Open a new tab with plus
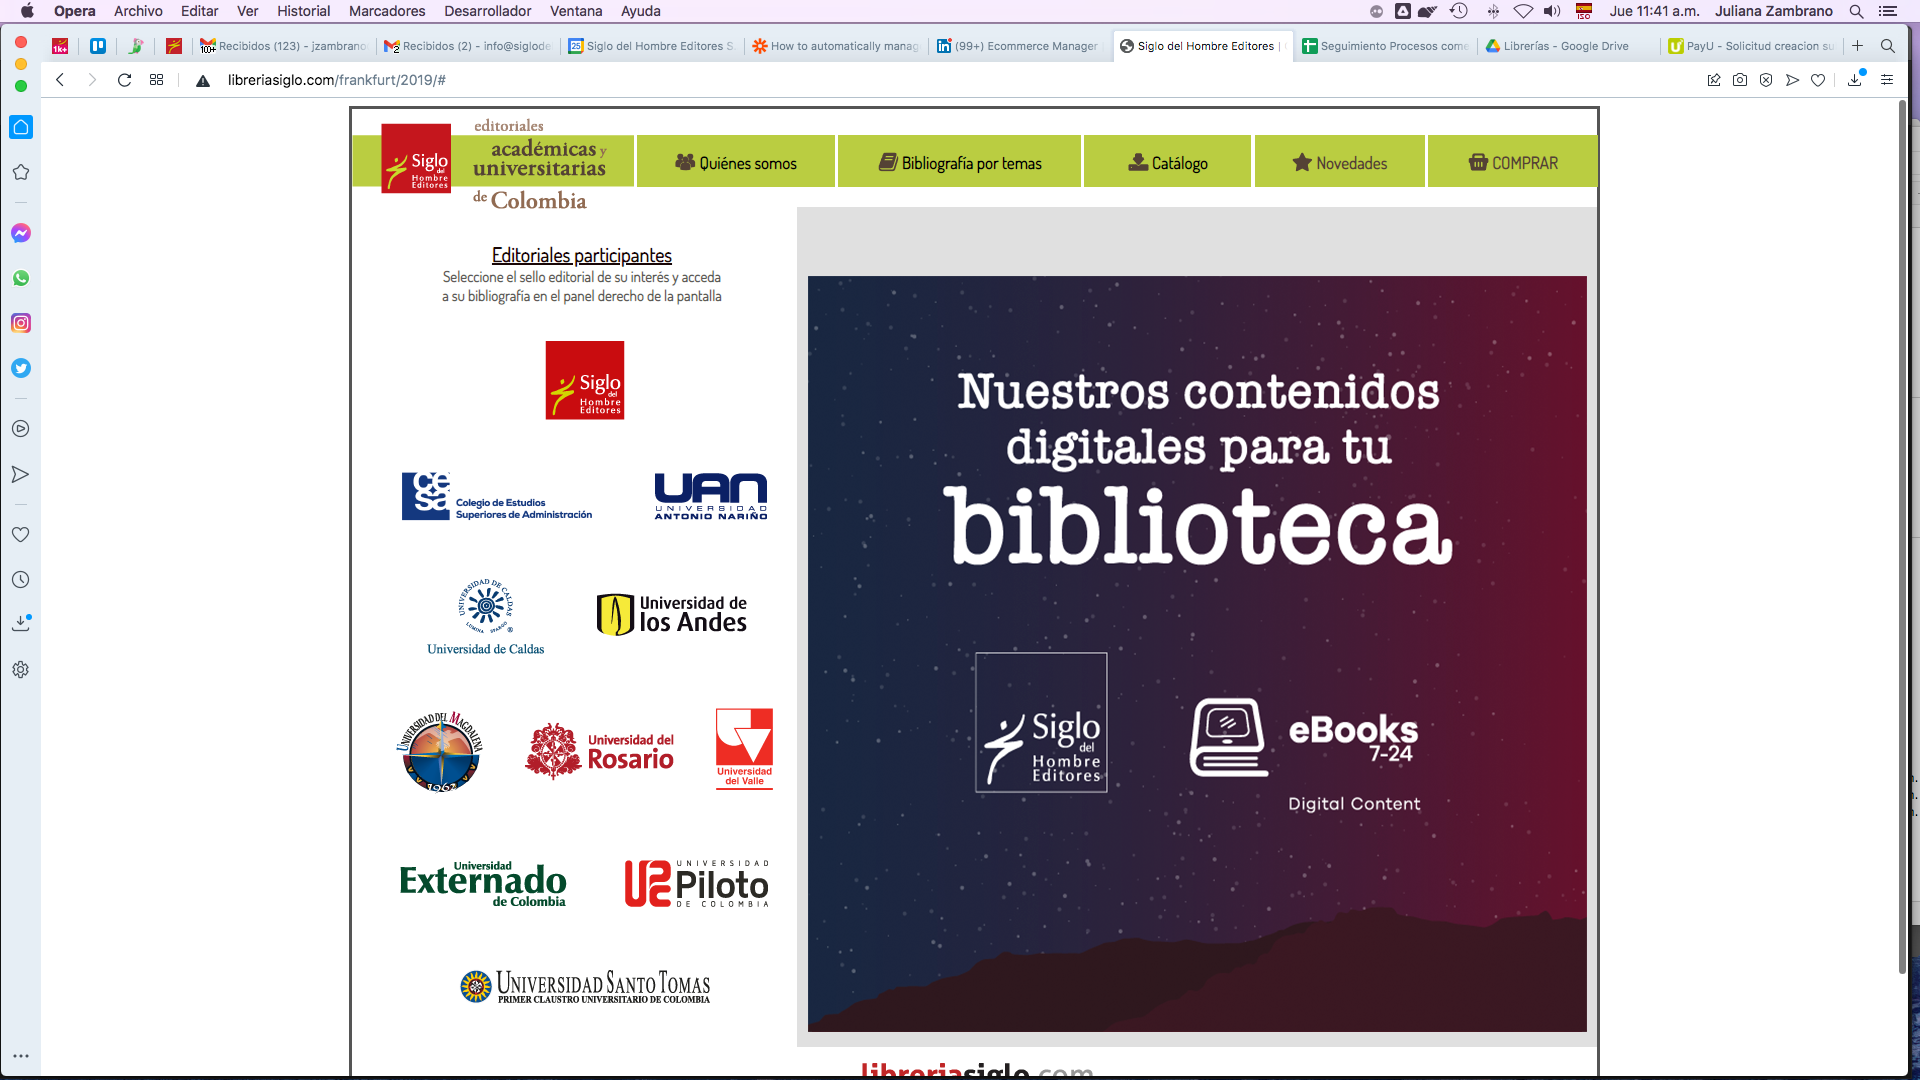The height and width of the screenshot is (1080, 1920). (x=1857, y=46)
